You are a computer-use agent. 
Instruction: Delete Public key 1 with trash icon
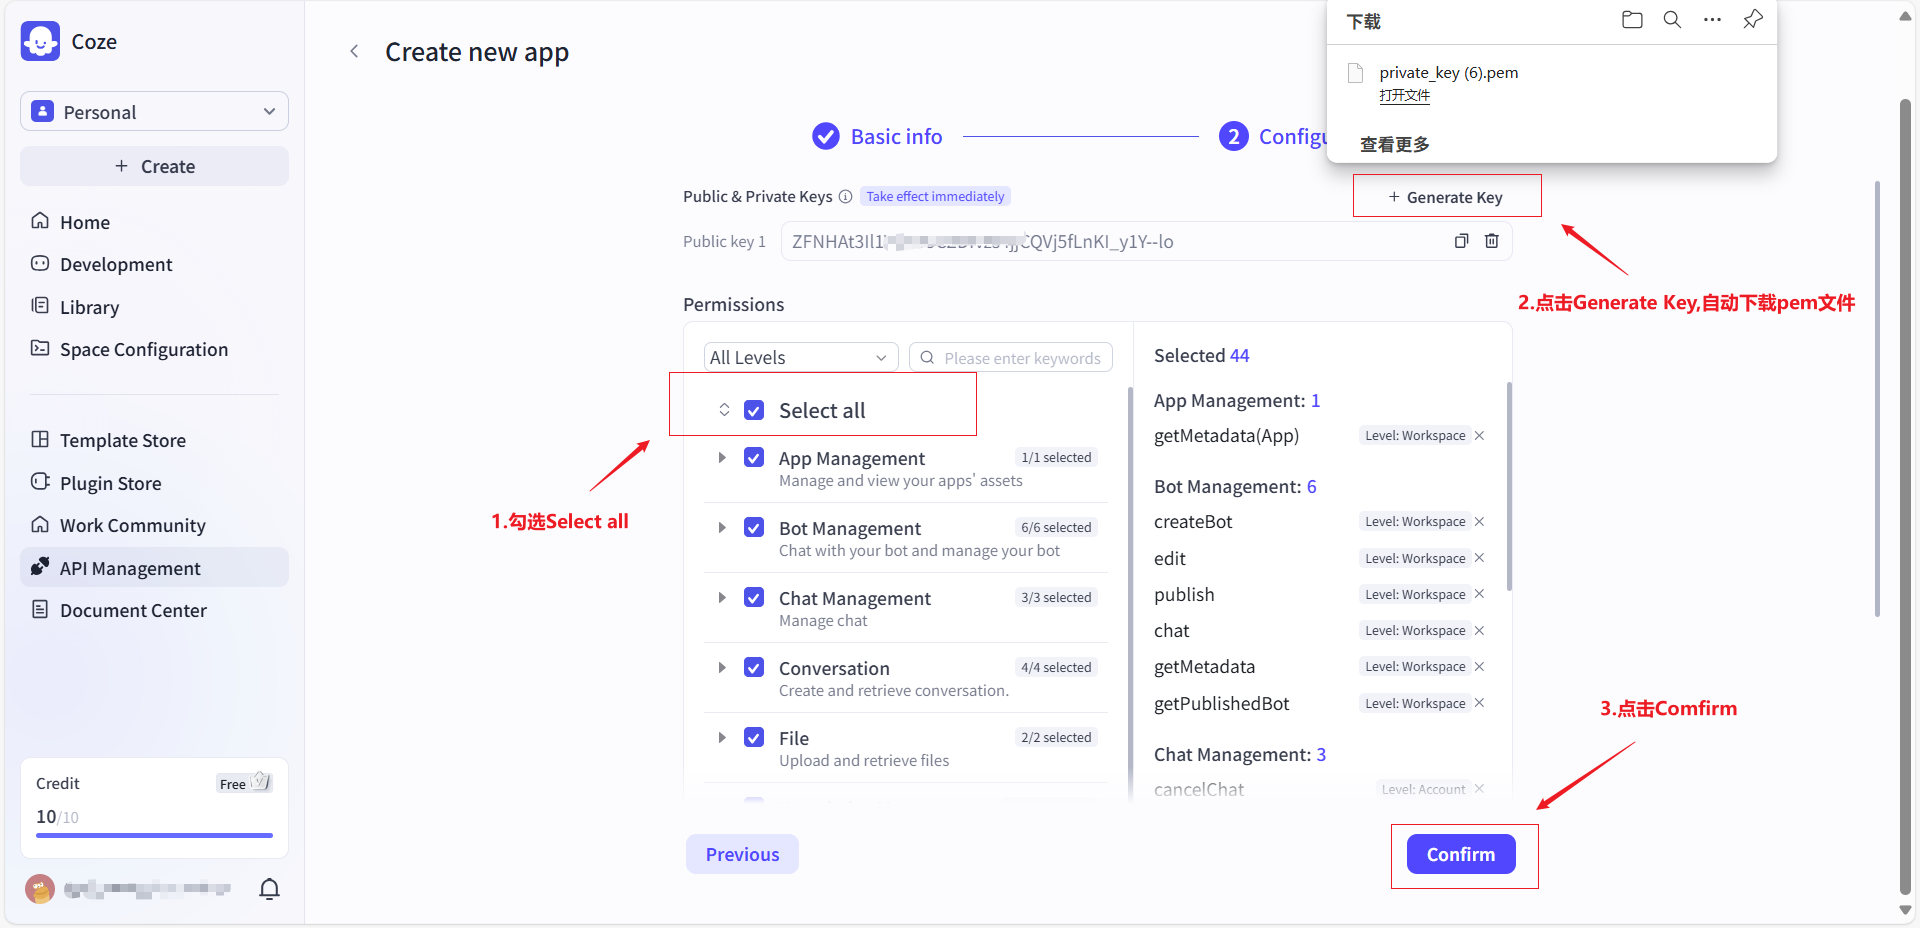(1491, 241)
